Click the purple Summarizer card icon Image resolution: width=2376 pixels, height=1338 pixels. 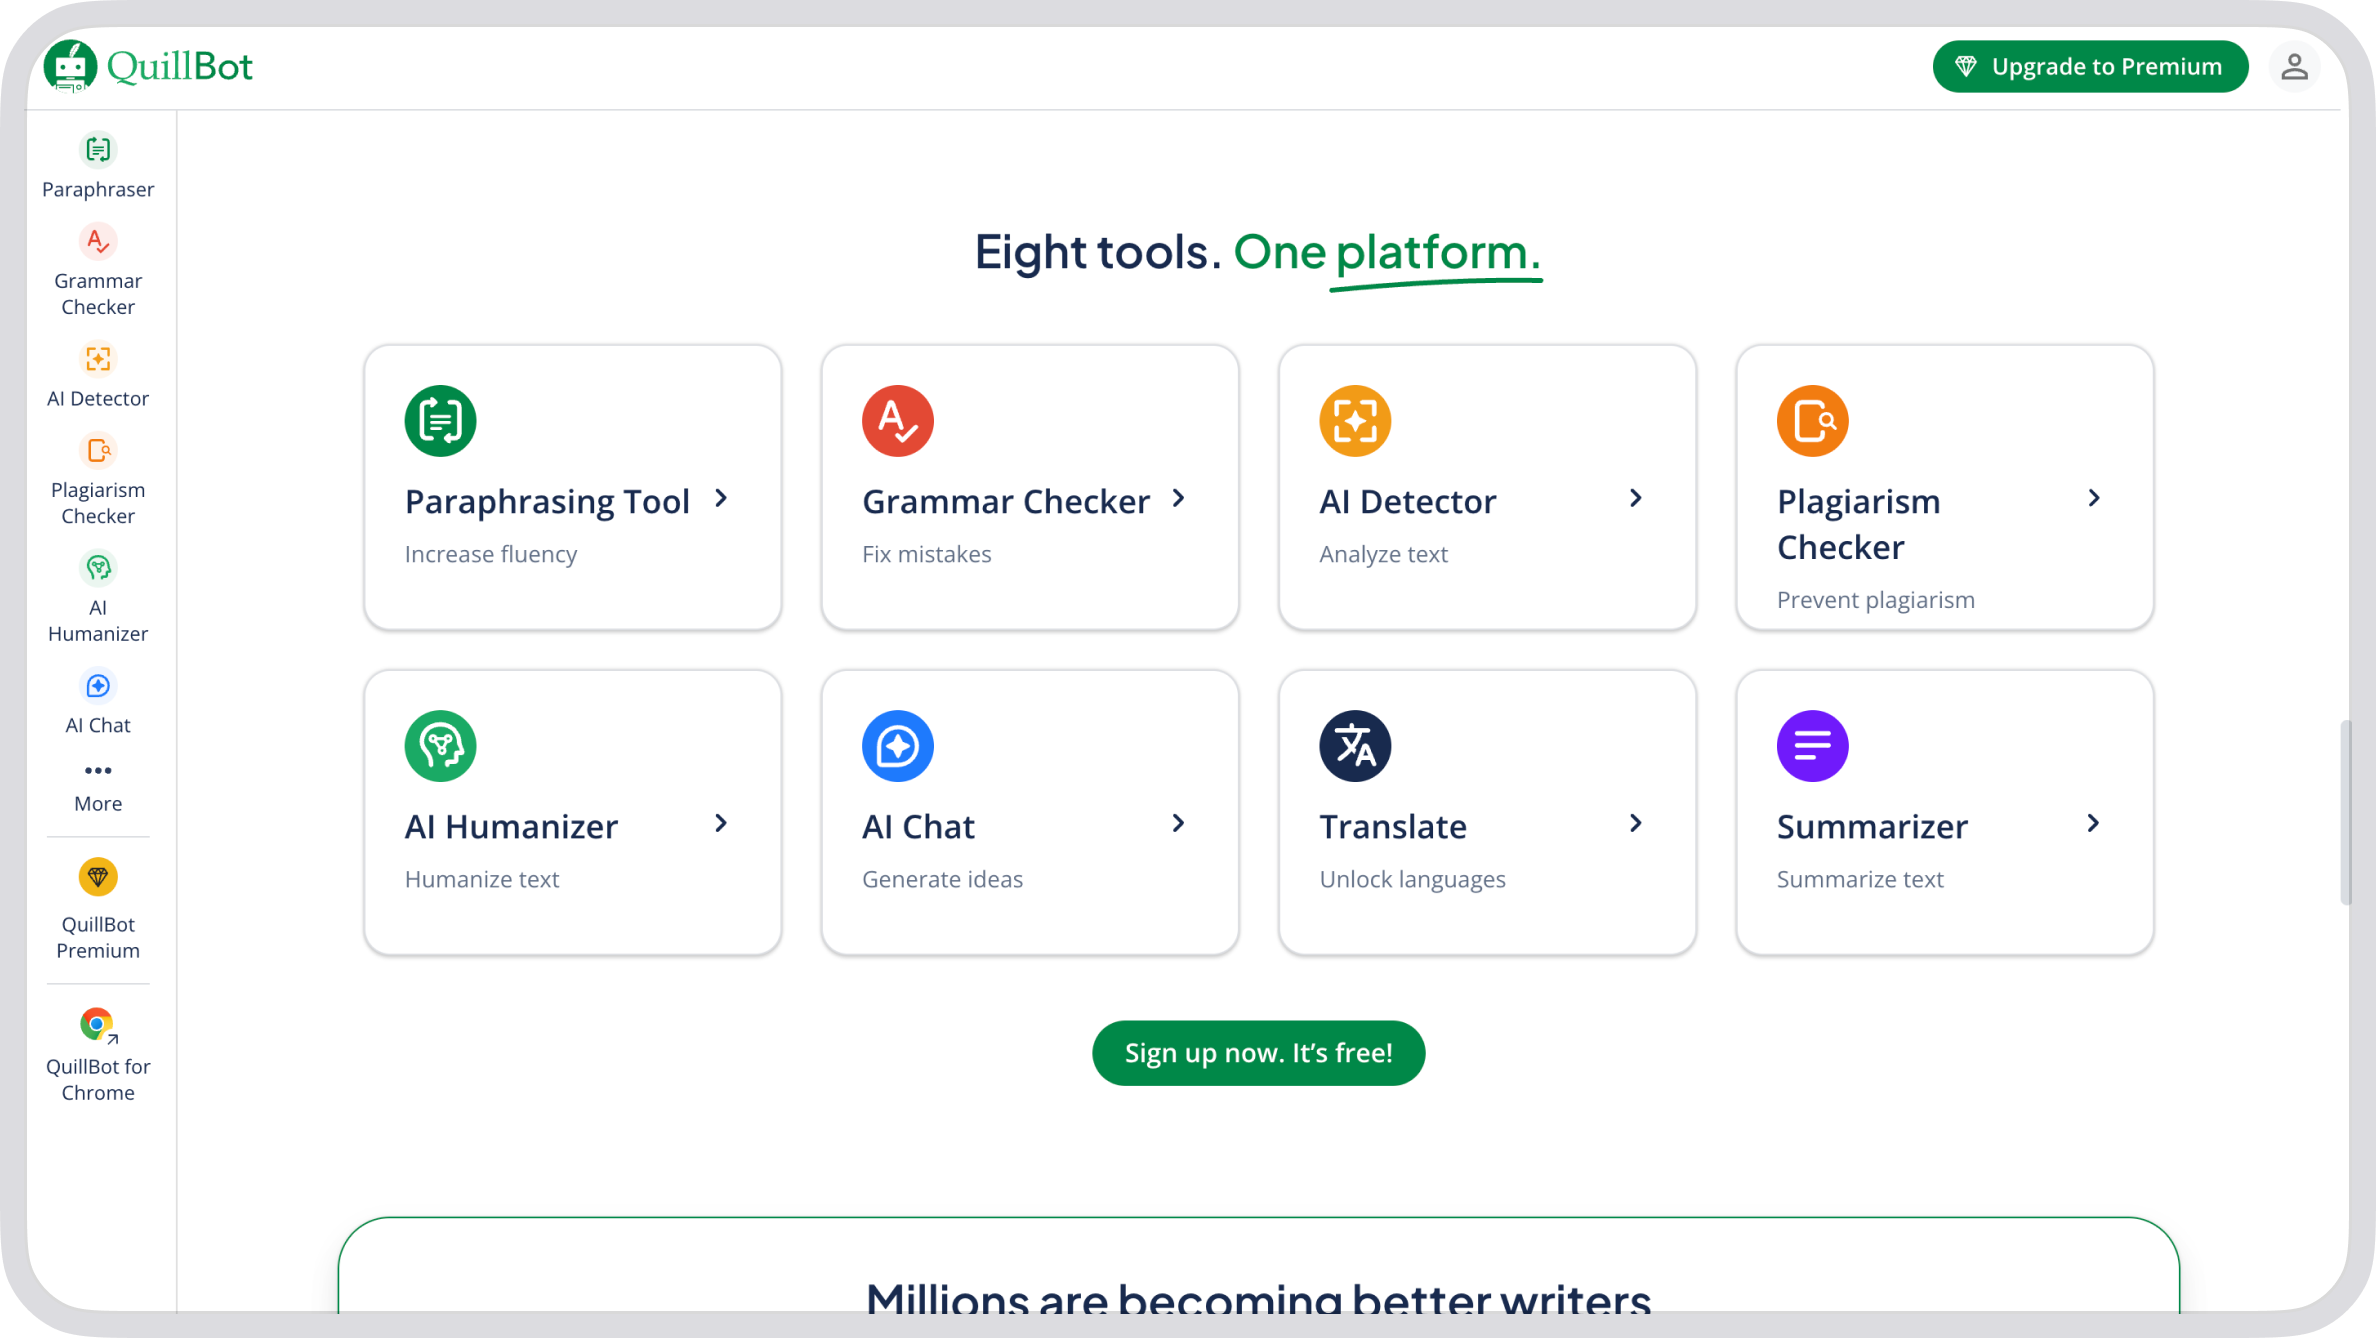(1812, 747)
